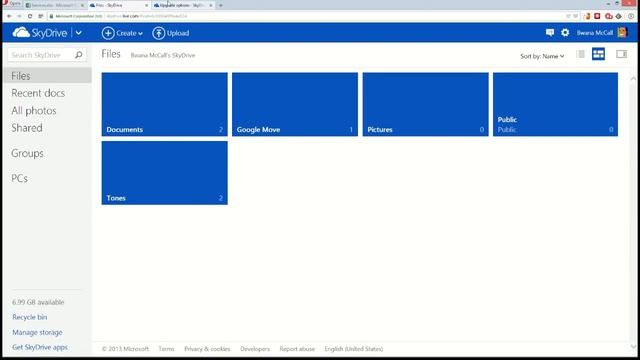Click the browser back arrow
Viewport: 640px width, 360px height.
(9, 16)
